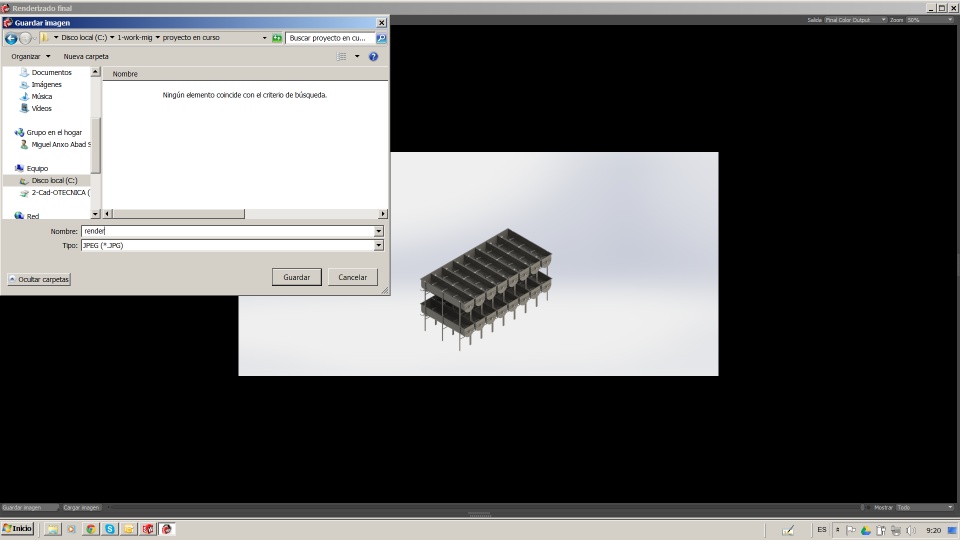Show hidden tray icons arrow
Screen dimensions: 960x540
[x=837, y=530]
